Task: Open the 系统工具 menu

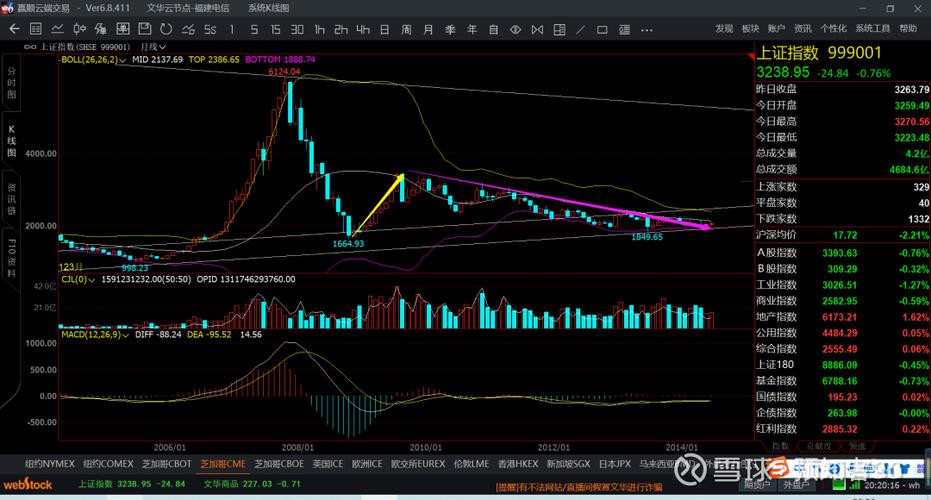Action: click(x=873, y=29)
